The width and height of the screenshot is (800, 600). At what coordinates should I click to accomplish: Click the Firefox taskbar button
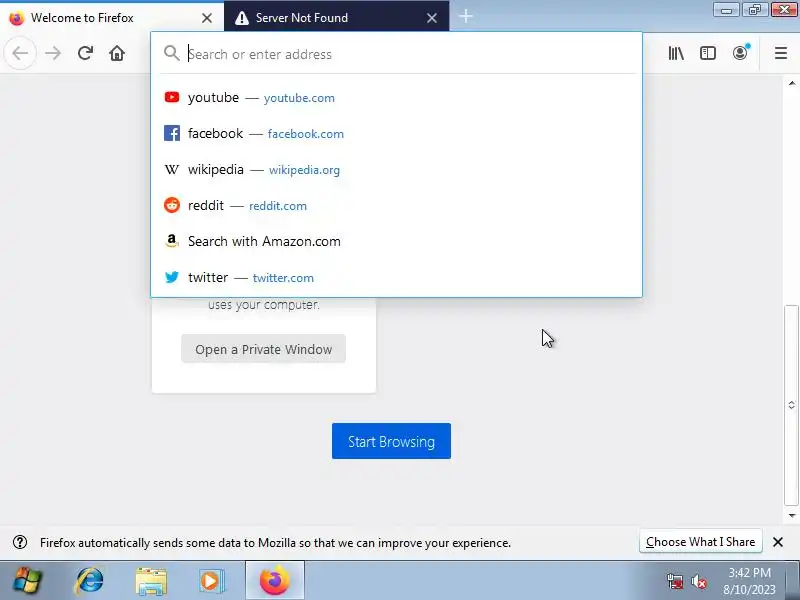tap(275, 581)
